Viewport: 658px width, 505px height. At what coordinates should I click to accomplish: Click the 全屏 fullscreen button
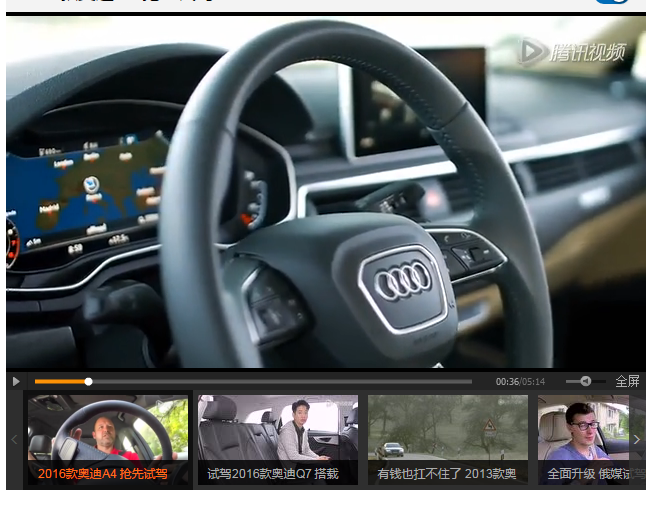coord(627,381)
